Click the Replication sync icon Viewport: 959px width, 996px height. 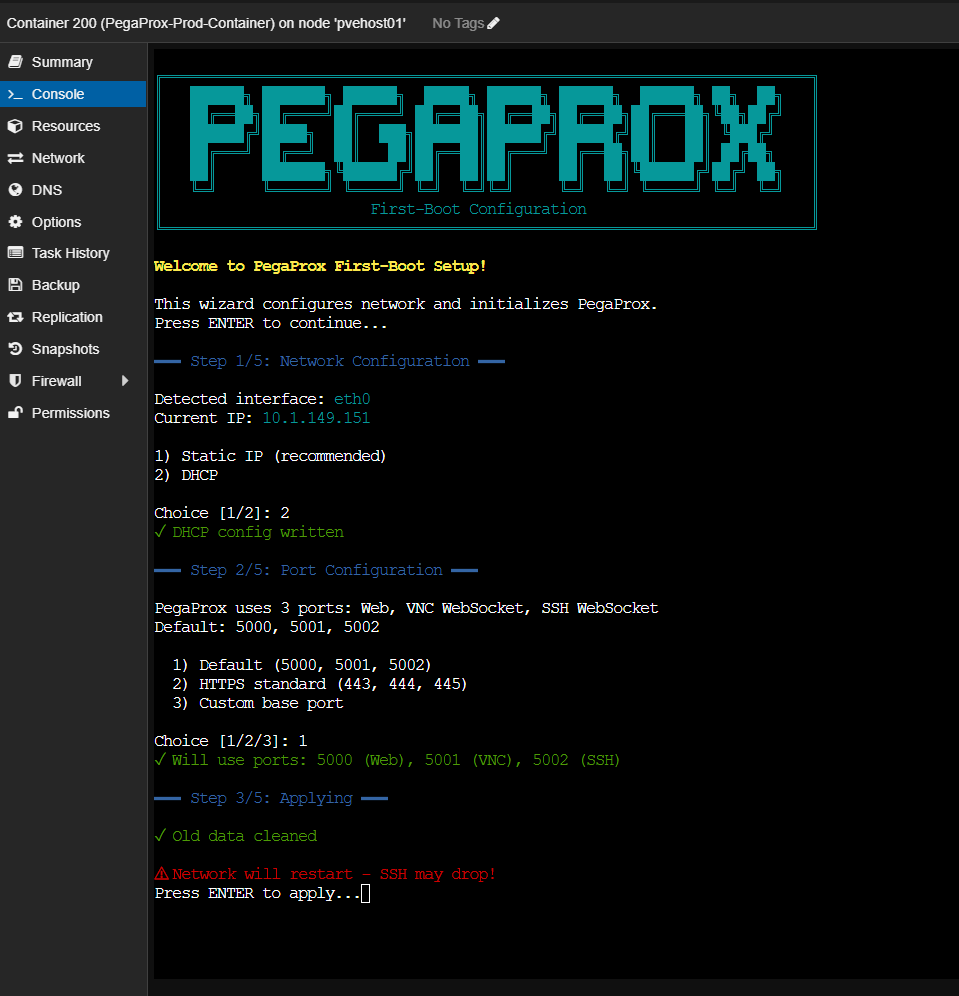pos(15,317)
